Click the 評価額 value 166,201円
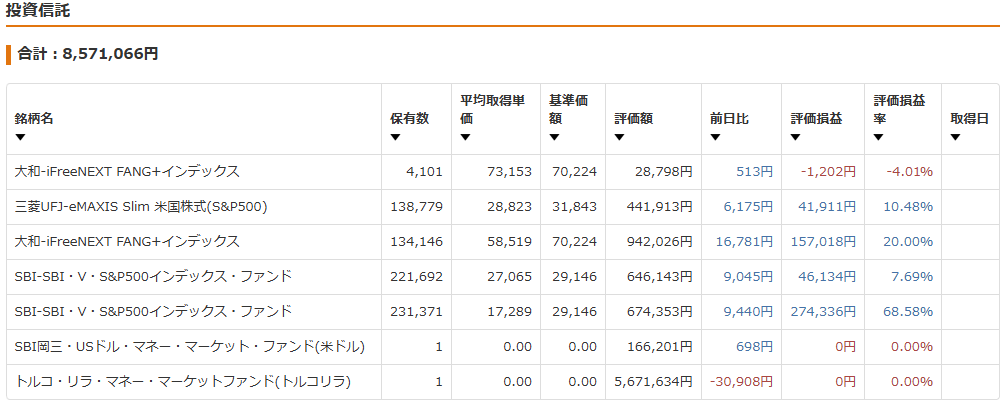 pos(661,347)
